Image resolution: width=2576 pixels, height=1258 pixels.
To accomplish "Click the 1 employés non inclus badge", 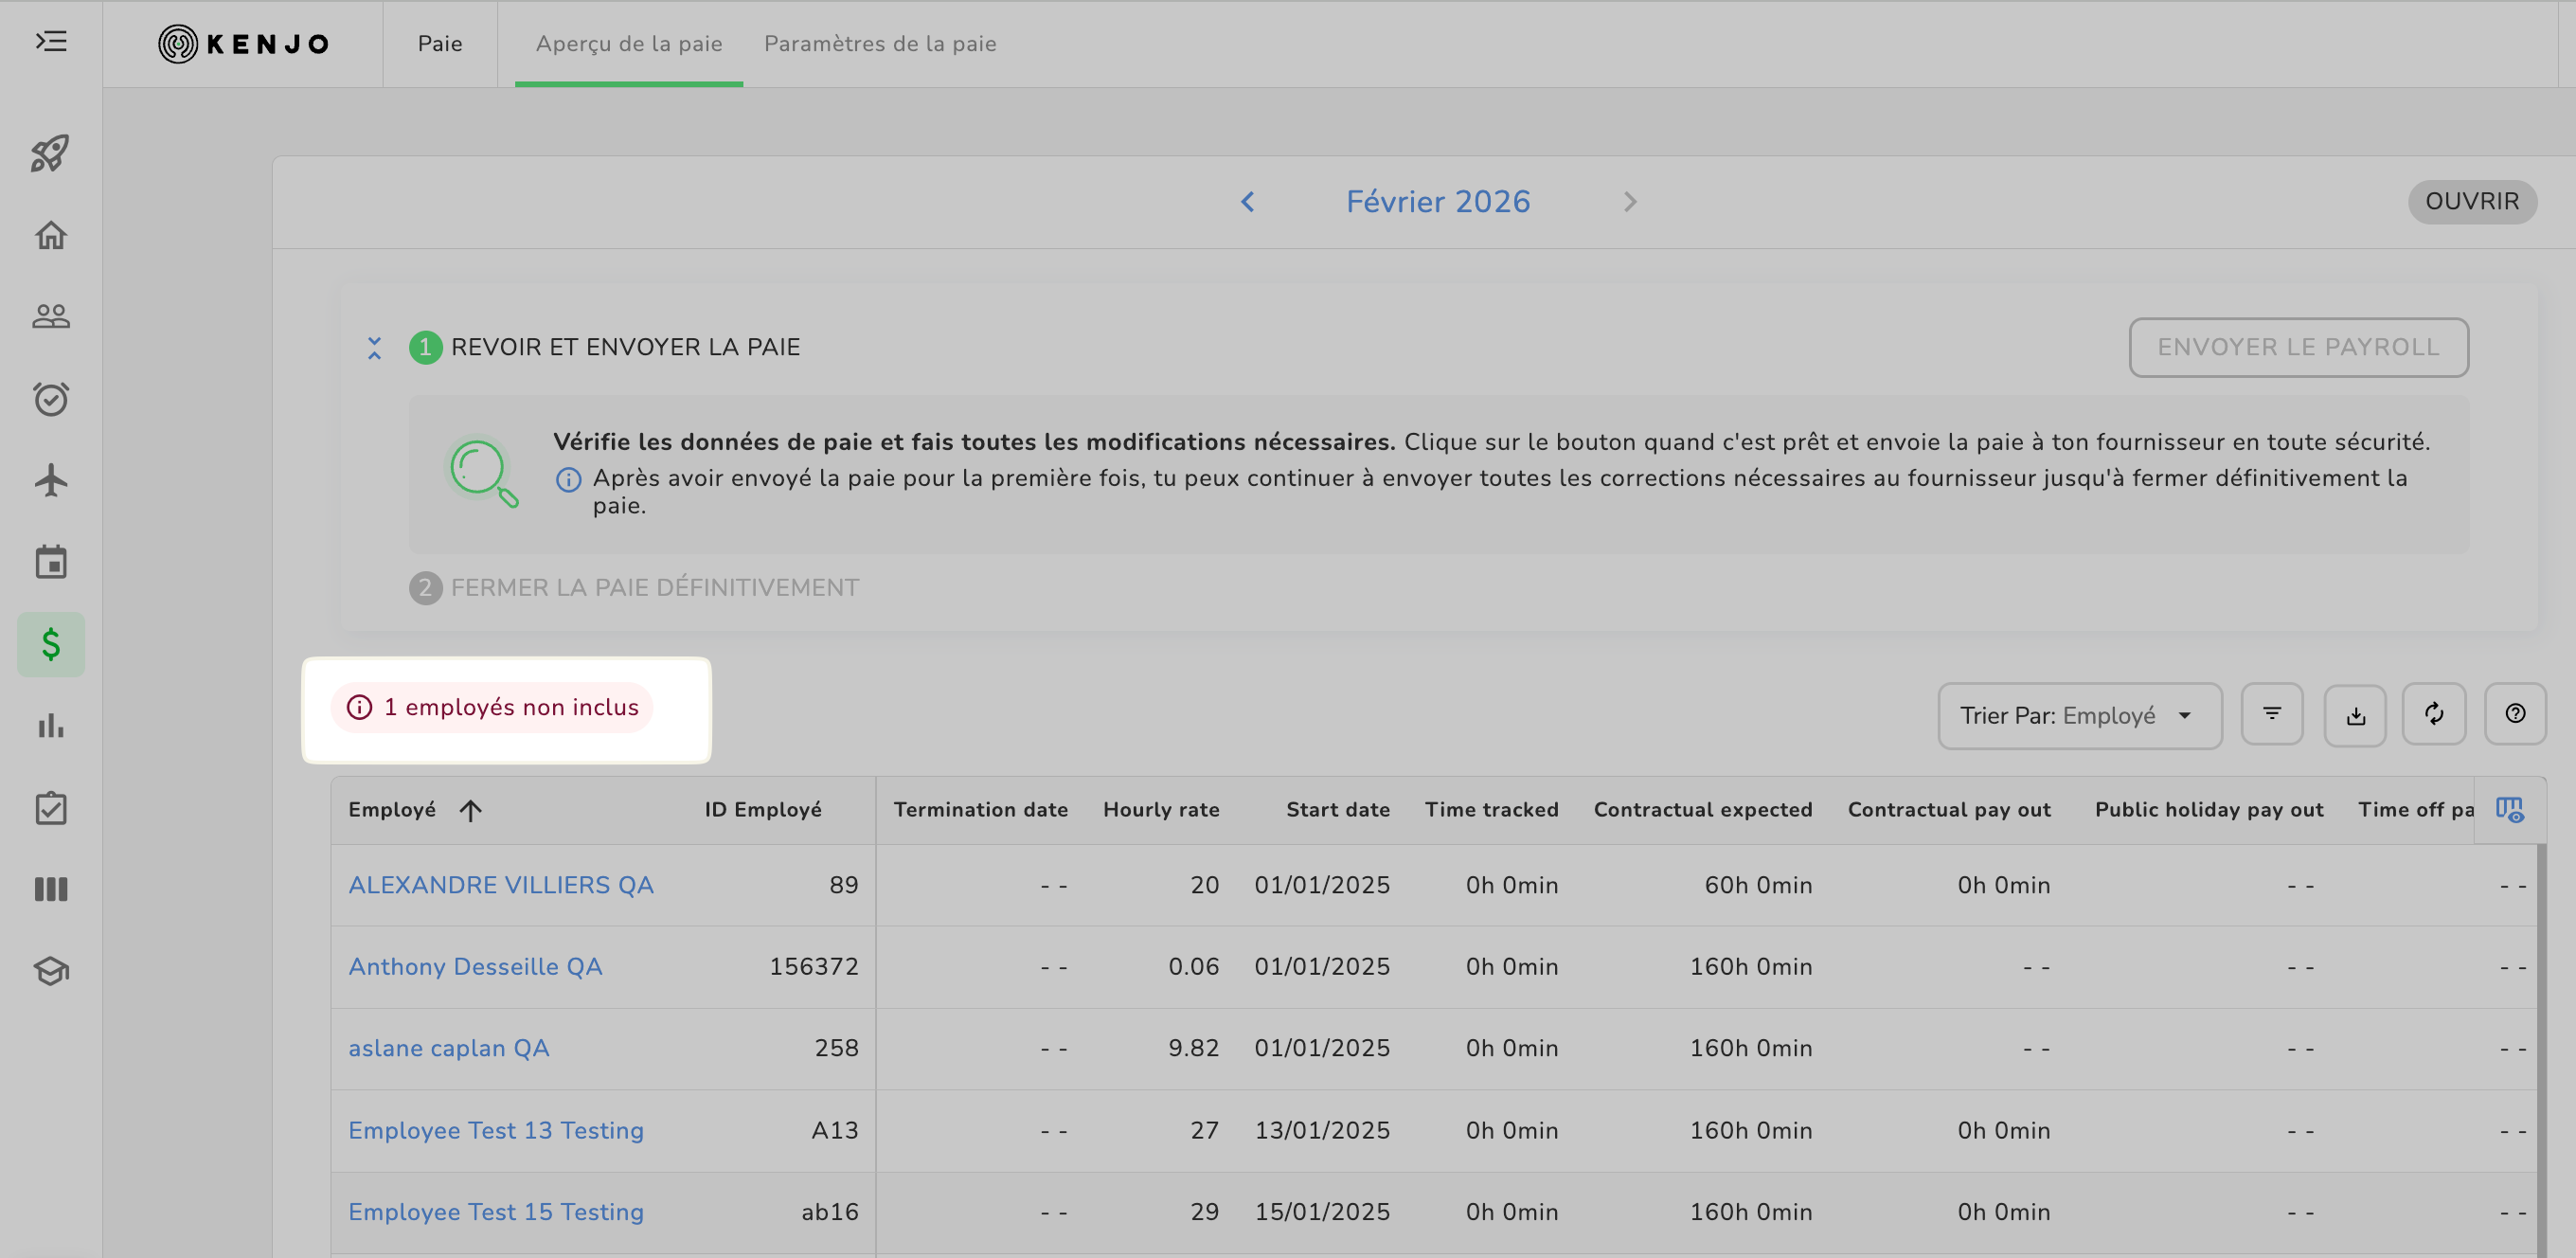I will pos(492,708).
